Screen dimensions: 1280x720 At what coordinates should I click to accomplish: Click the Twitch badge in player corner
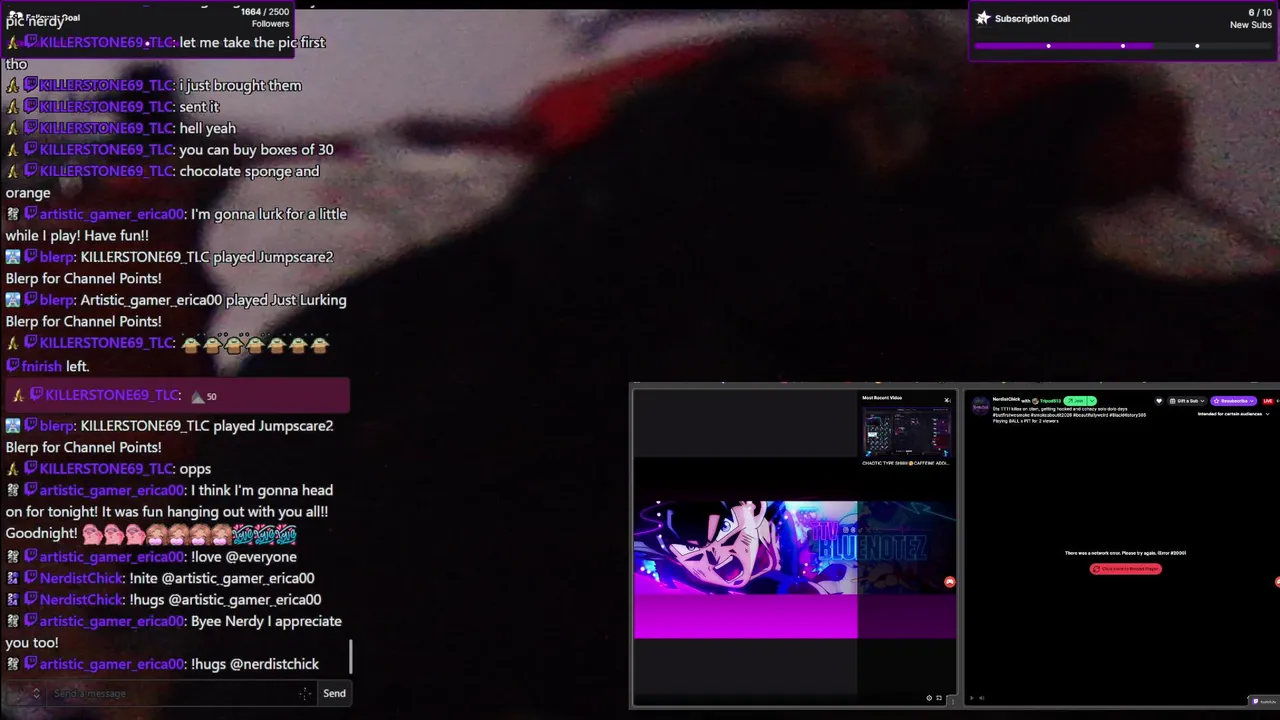tap(1263, 701)
